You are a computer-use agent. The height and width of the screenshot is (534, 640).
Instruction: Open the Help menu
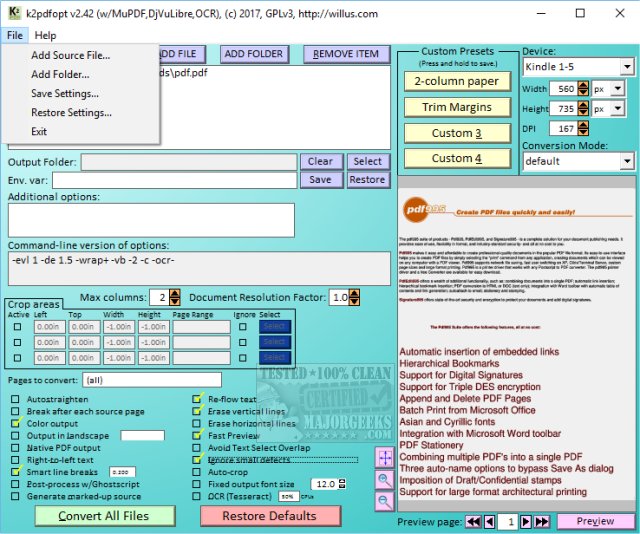coord(45,36)
